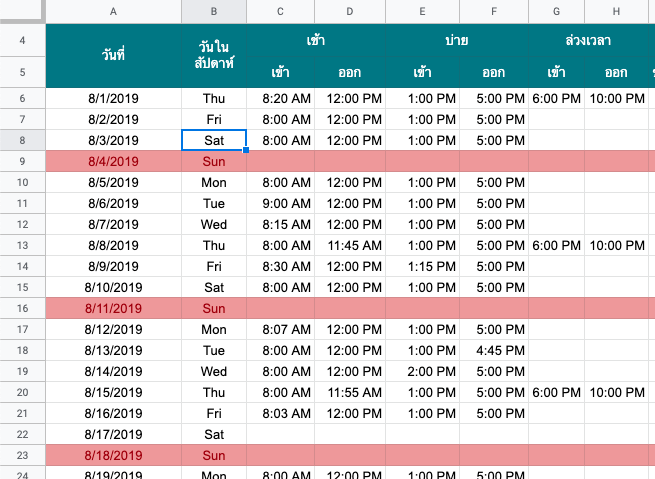Click the fill handle of selected cell B8
655x479 pixels.
tap(246, 150)
